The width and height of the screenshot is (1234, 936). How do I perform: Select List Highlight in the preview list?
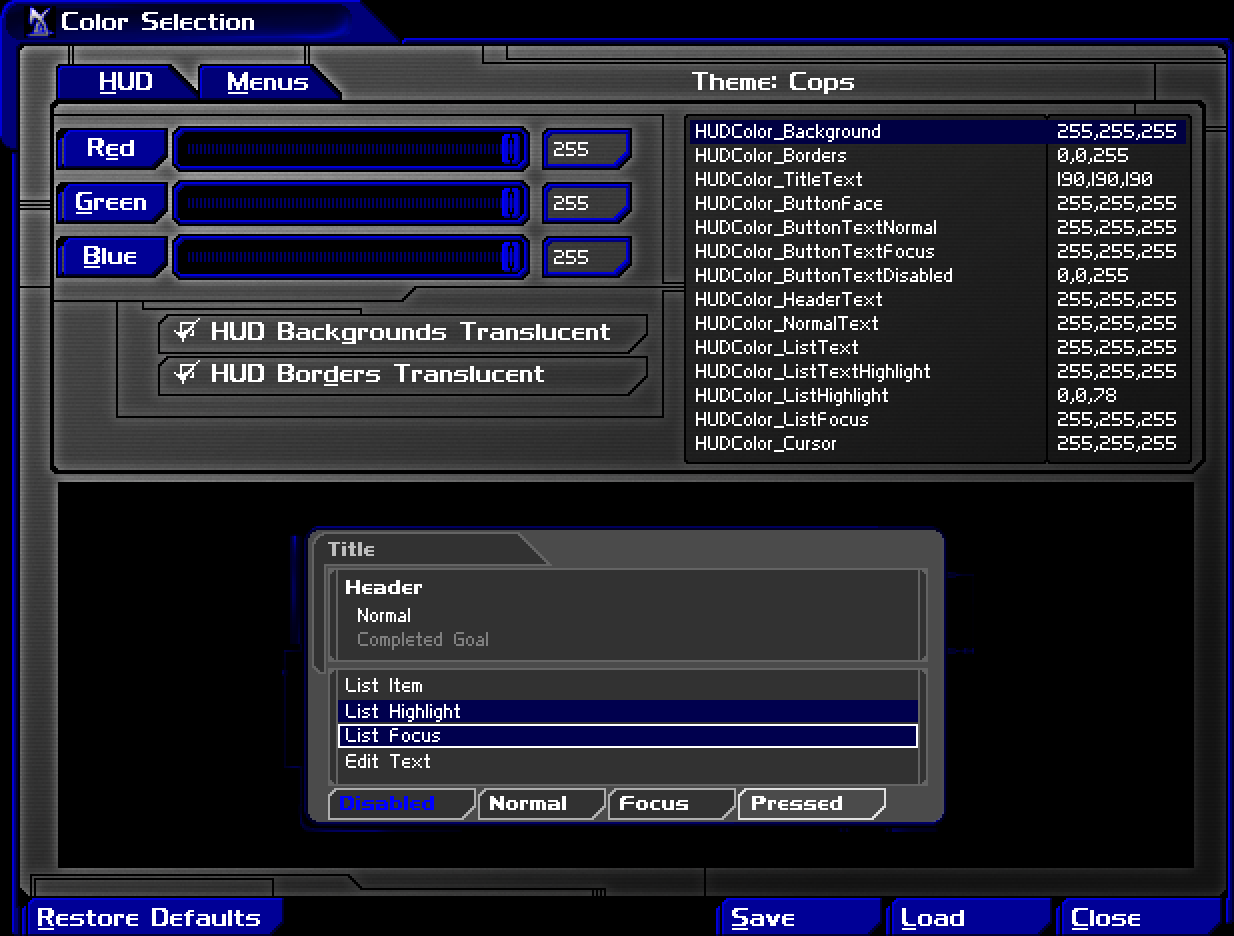pyautogui.click(x=628, y=711)
